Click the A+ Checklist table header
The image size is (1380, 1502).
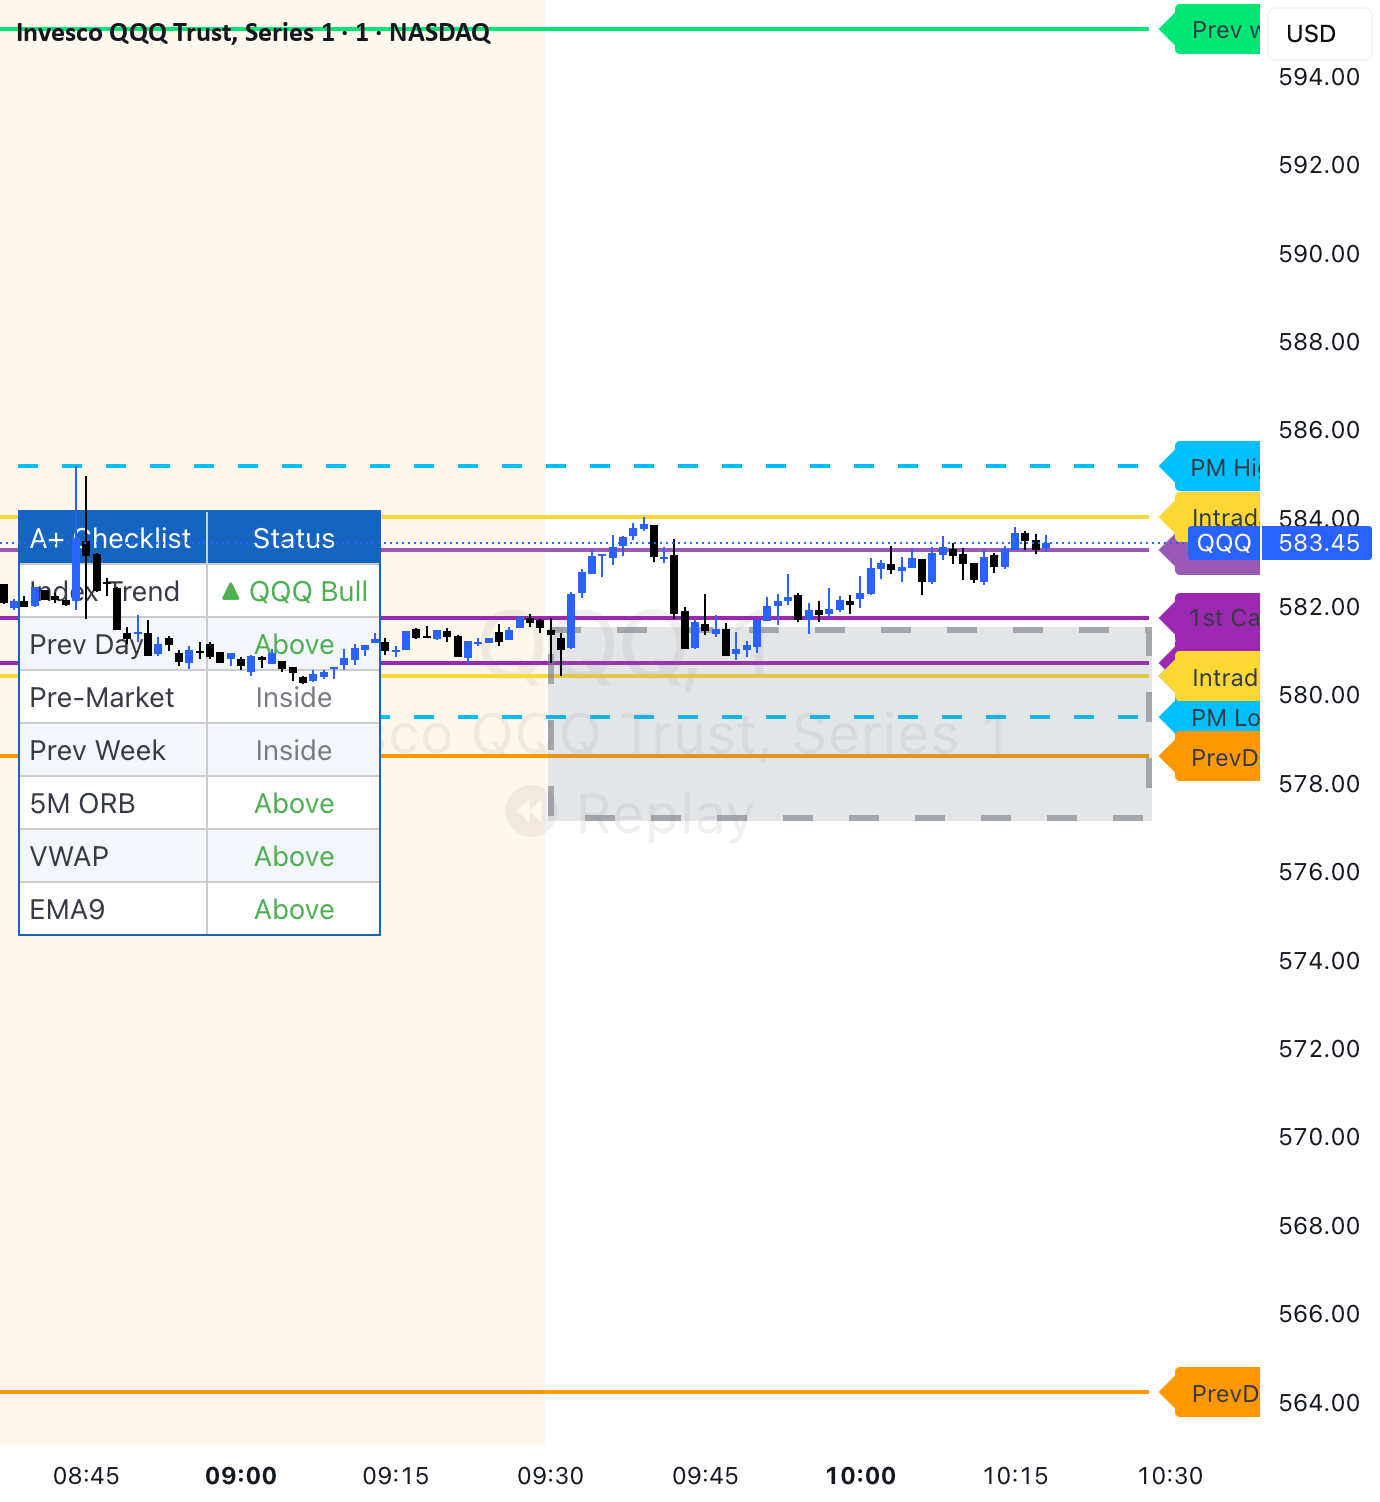point(113,538)
